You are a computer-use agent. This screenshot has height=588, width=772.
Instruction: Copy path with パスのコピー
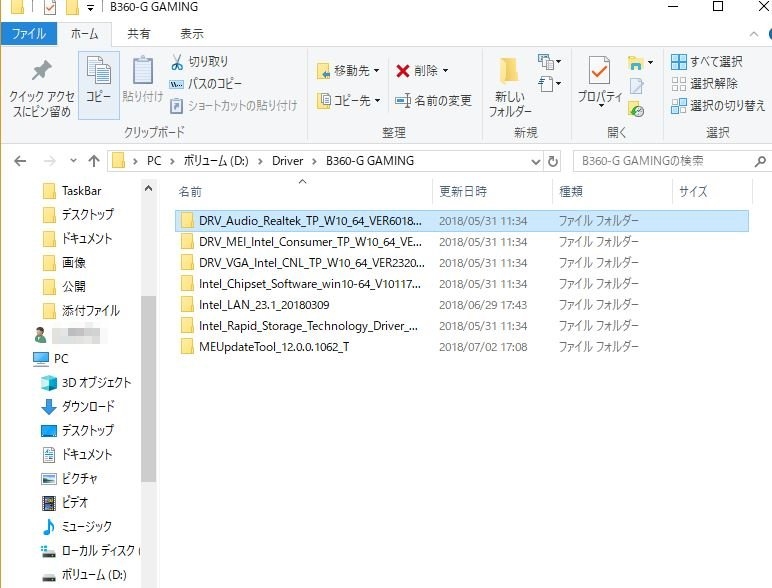pos(205,84)
